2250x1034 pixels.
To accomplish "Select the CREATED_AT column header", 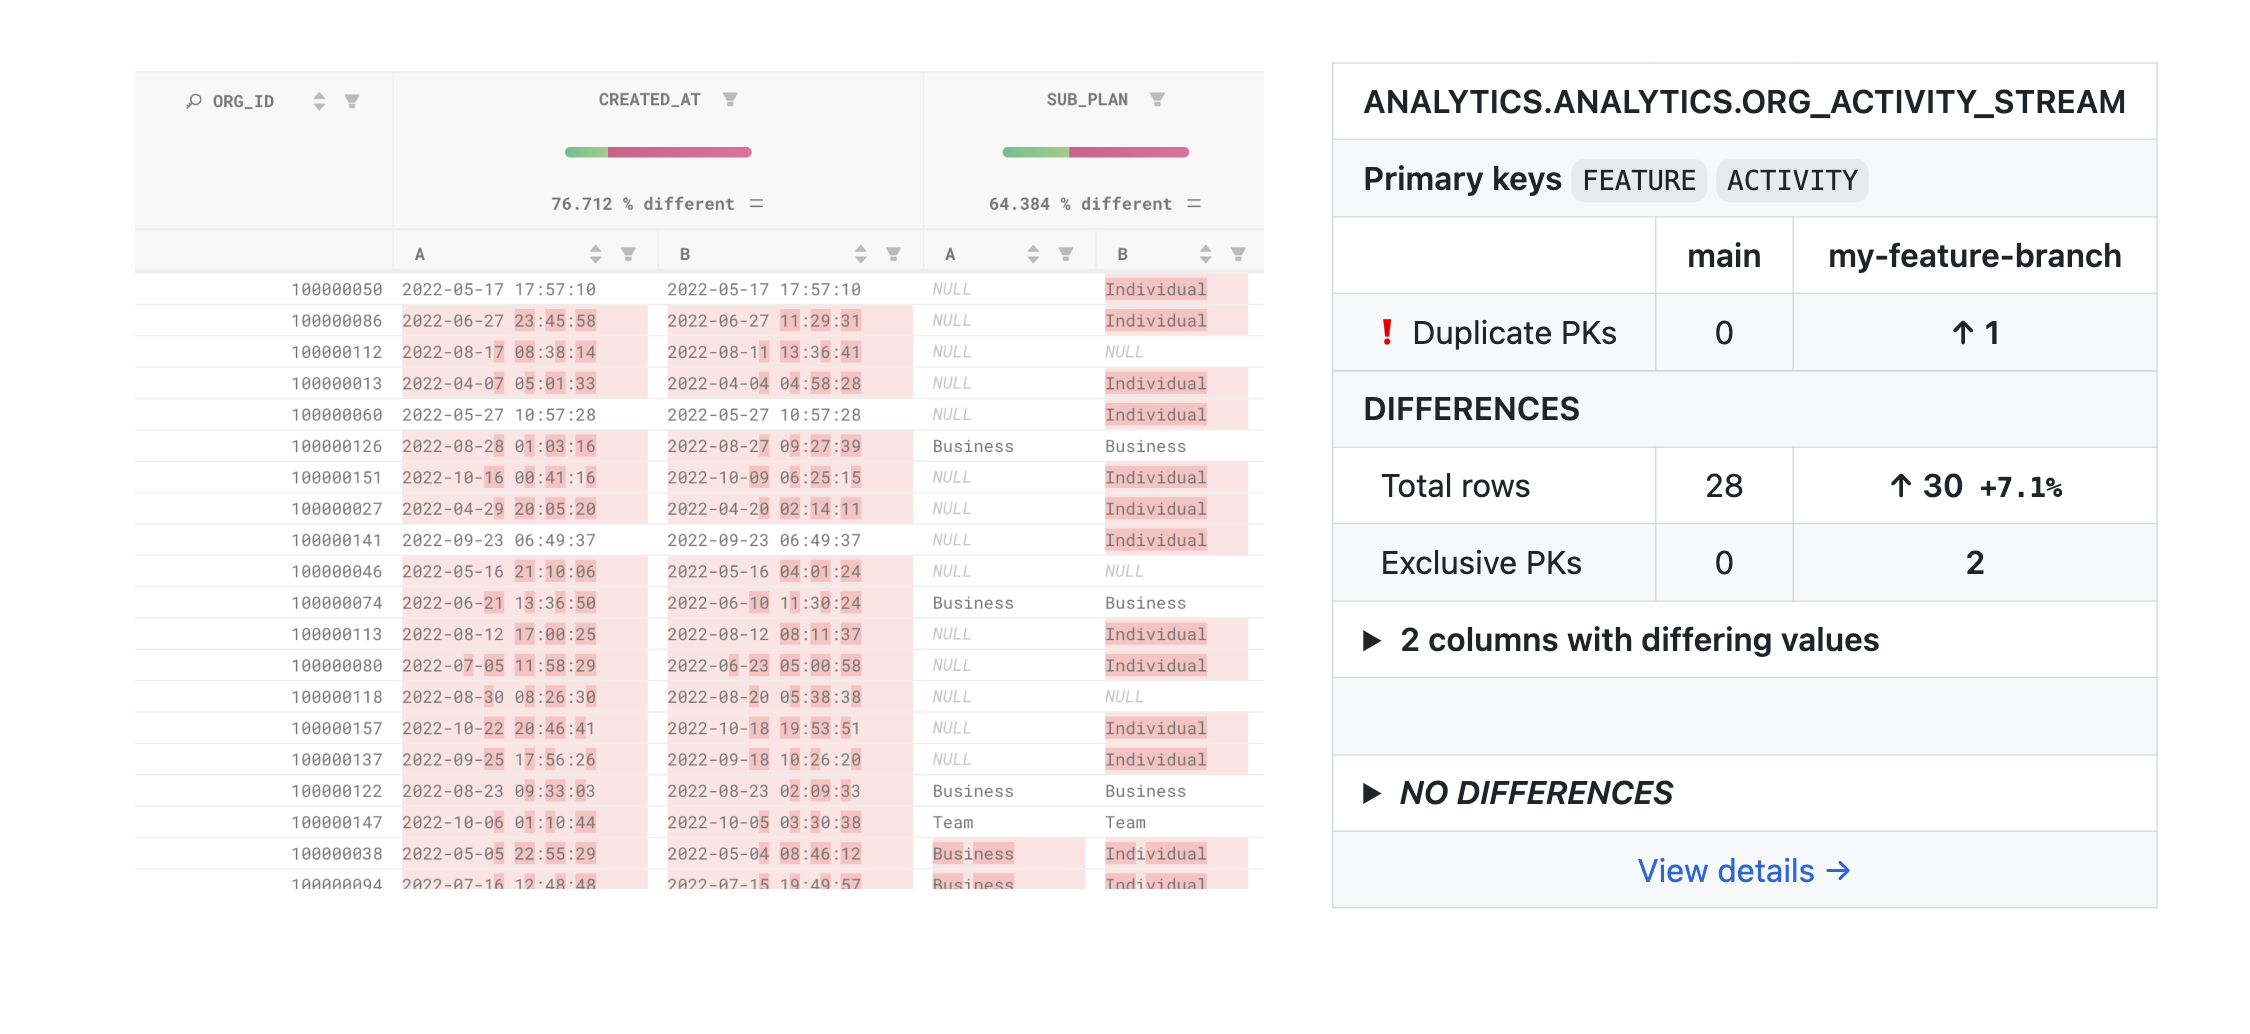I will tap(649, 100).
